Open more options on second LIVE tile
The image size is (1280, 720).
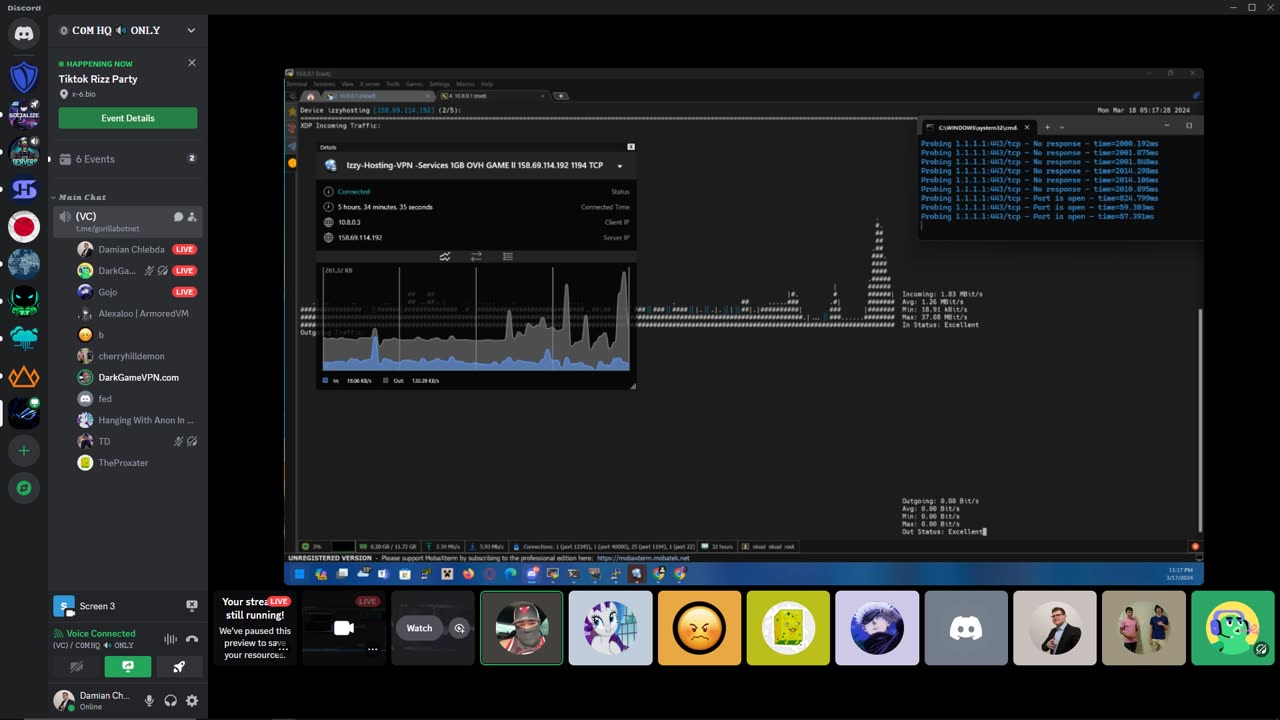pos(372,648)
